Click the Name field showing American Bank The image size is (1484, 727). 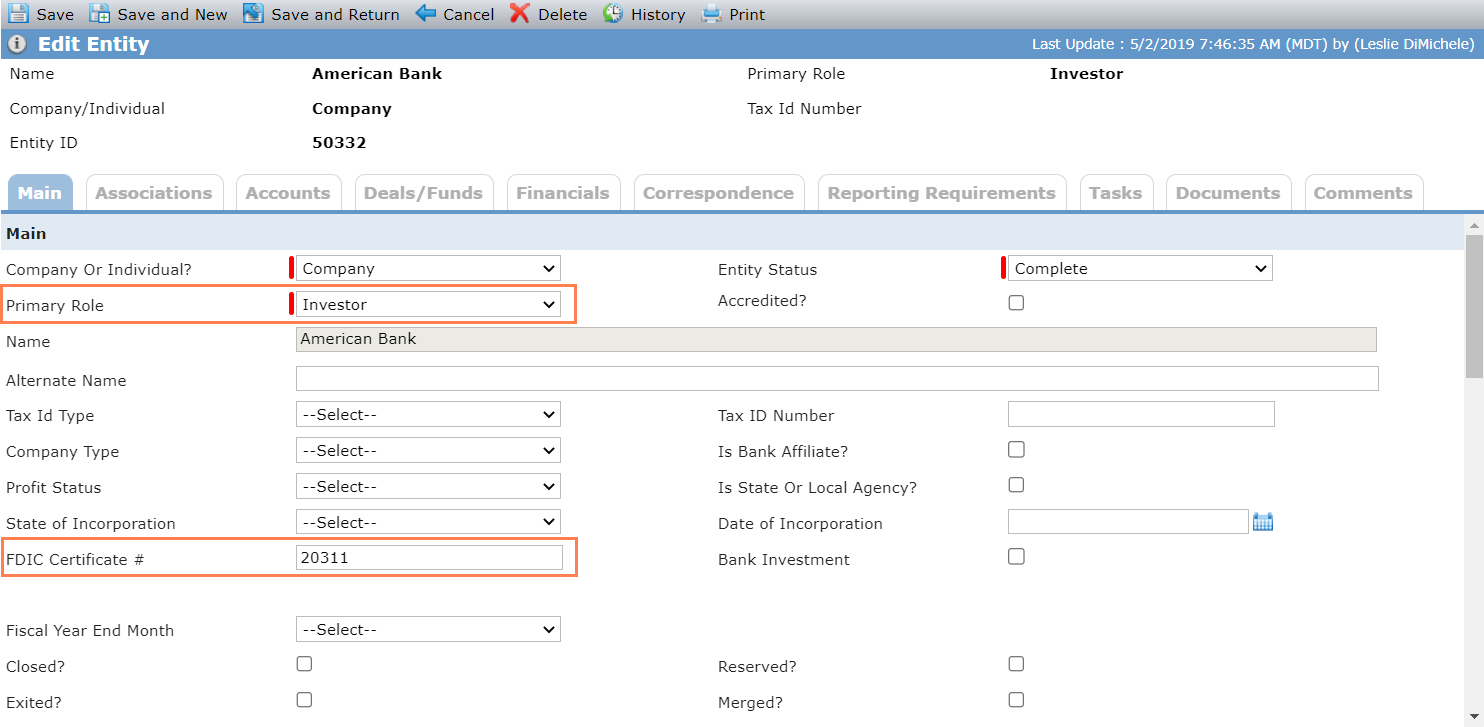pyautogui.click(x=836, y=339)
